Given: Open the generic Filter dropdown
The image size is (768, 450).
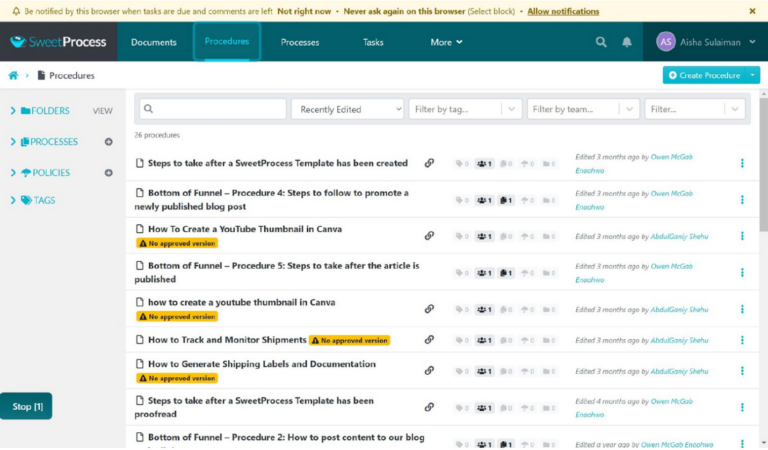Looking at the screenshot, I should point(695,109).
